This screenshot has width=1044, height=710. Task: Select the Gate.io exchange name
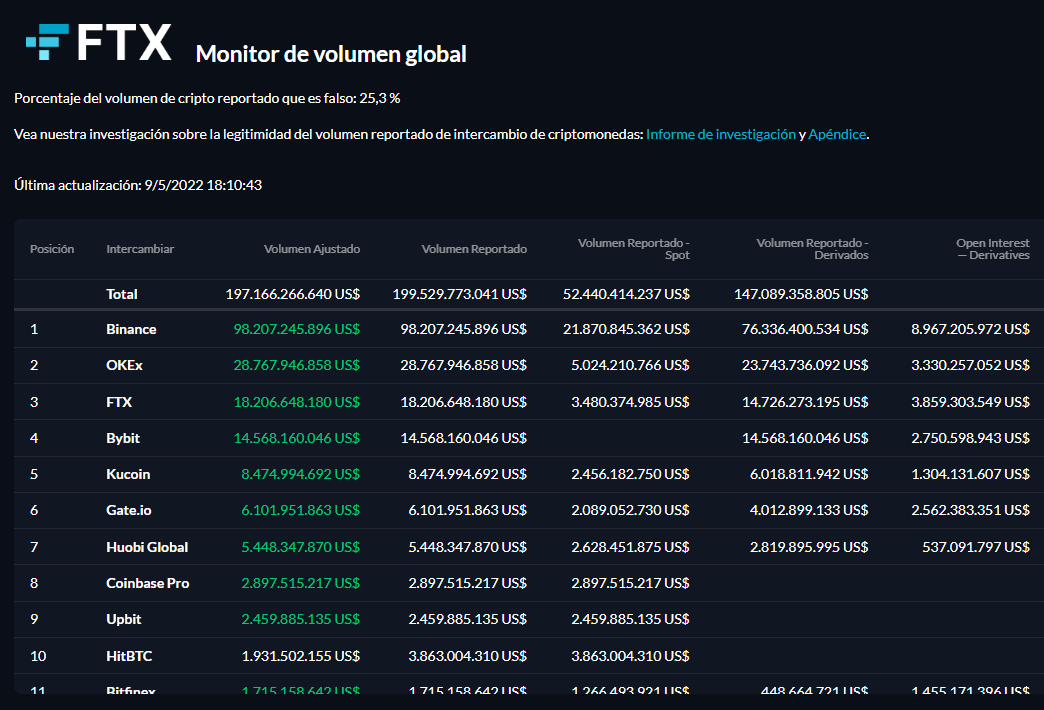(129, 510)
